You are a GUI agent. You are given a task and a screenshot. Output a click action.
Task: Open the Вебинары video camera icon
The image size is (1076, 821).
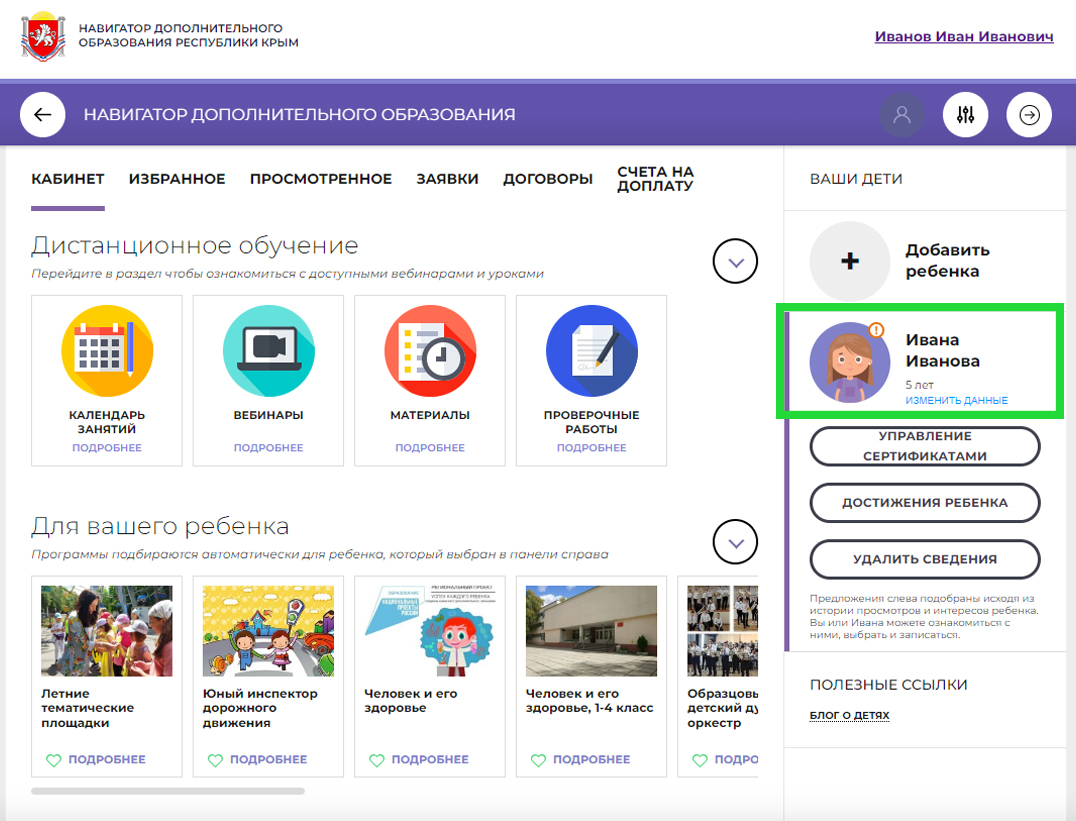268,351
